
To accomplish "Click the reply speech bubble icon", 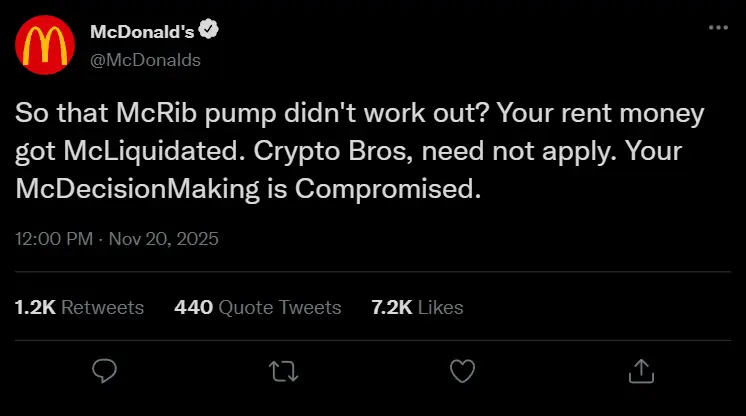I will 105,371.
